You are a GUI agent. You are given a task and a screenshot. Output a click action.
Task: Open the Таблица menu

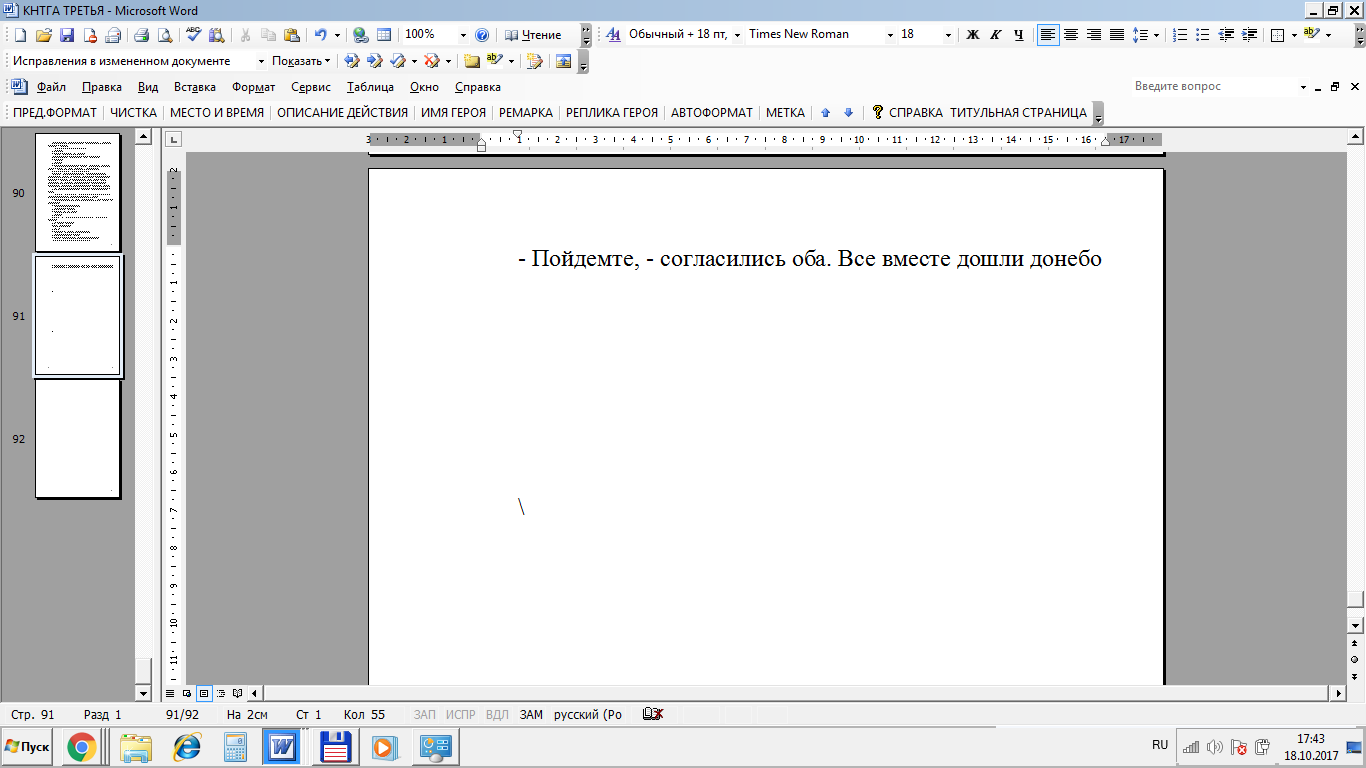(370, 87)
